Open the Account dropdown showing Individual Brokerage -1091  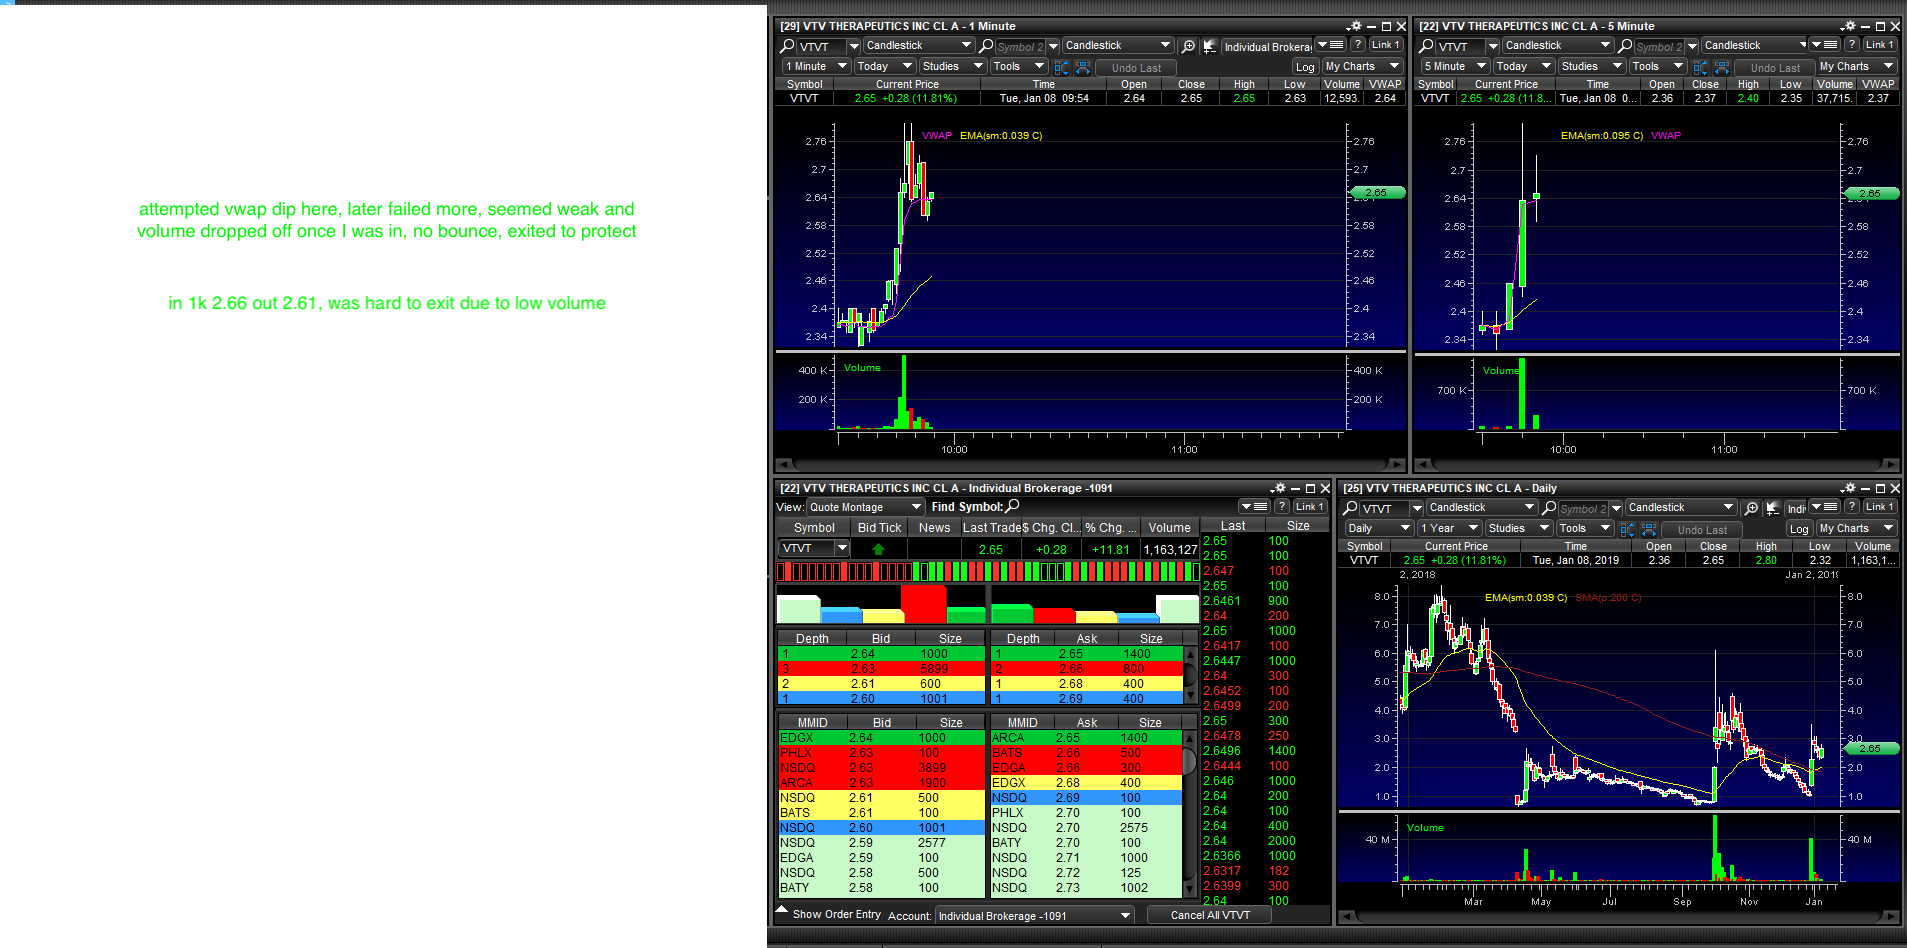point(1034,916)
